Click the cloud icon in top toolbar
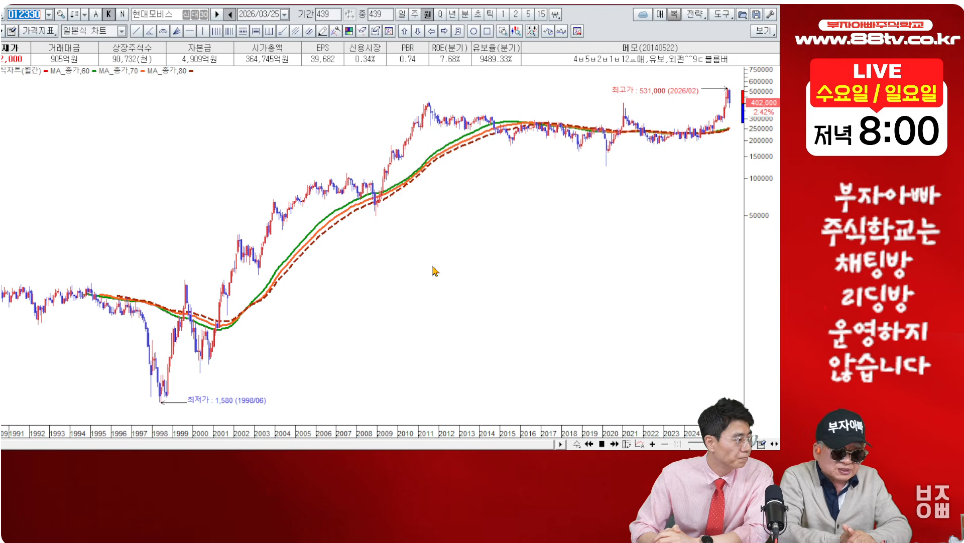Image resolution: width=964 pixels, height=543 pixels. pos(643,15)
